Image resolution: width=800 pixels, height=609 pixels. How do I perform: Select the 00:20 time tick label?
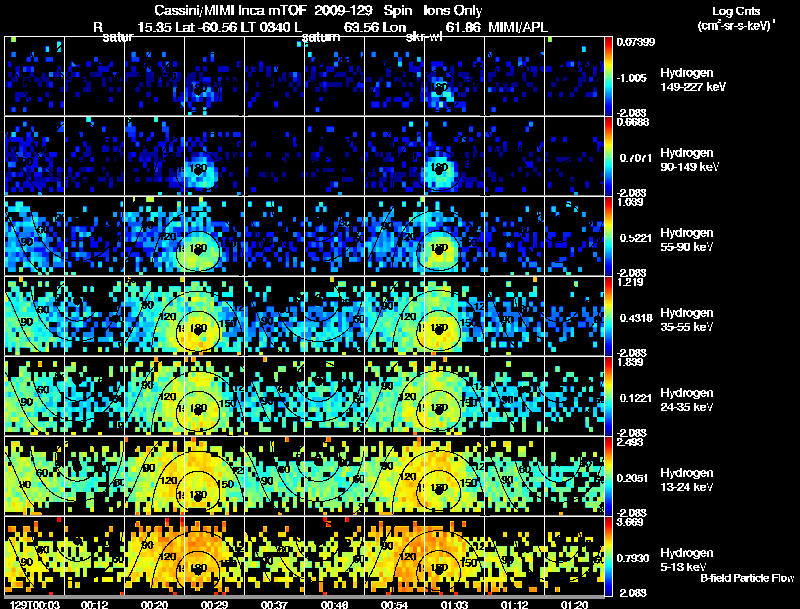[155, 605]
